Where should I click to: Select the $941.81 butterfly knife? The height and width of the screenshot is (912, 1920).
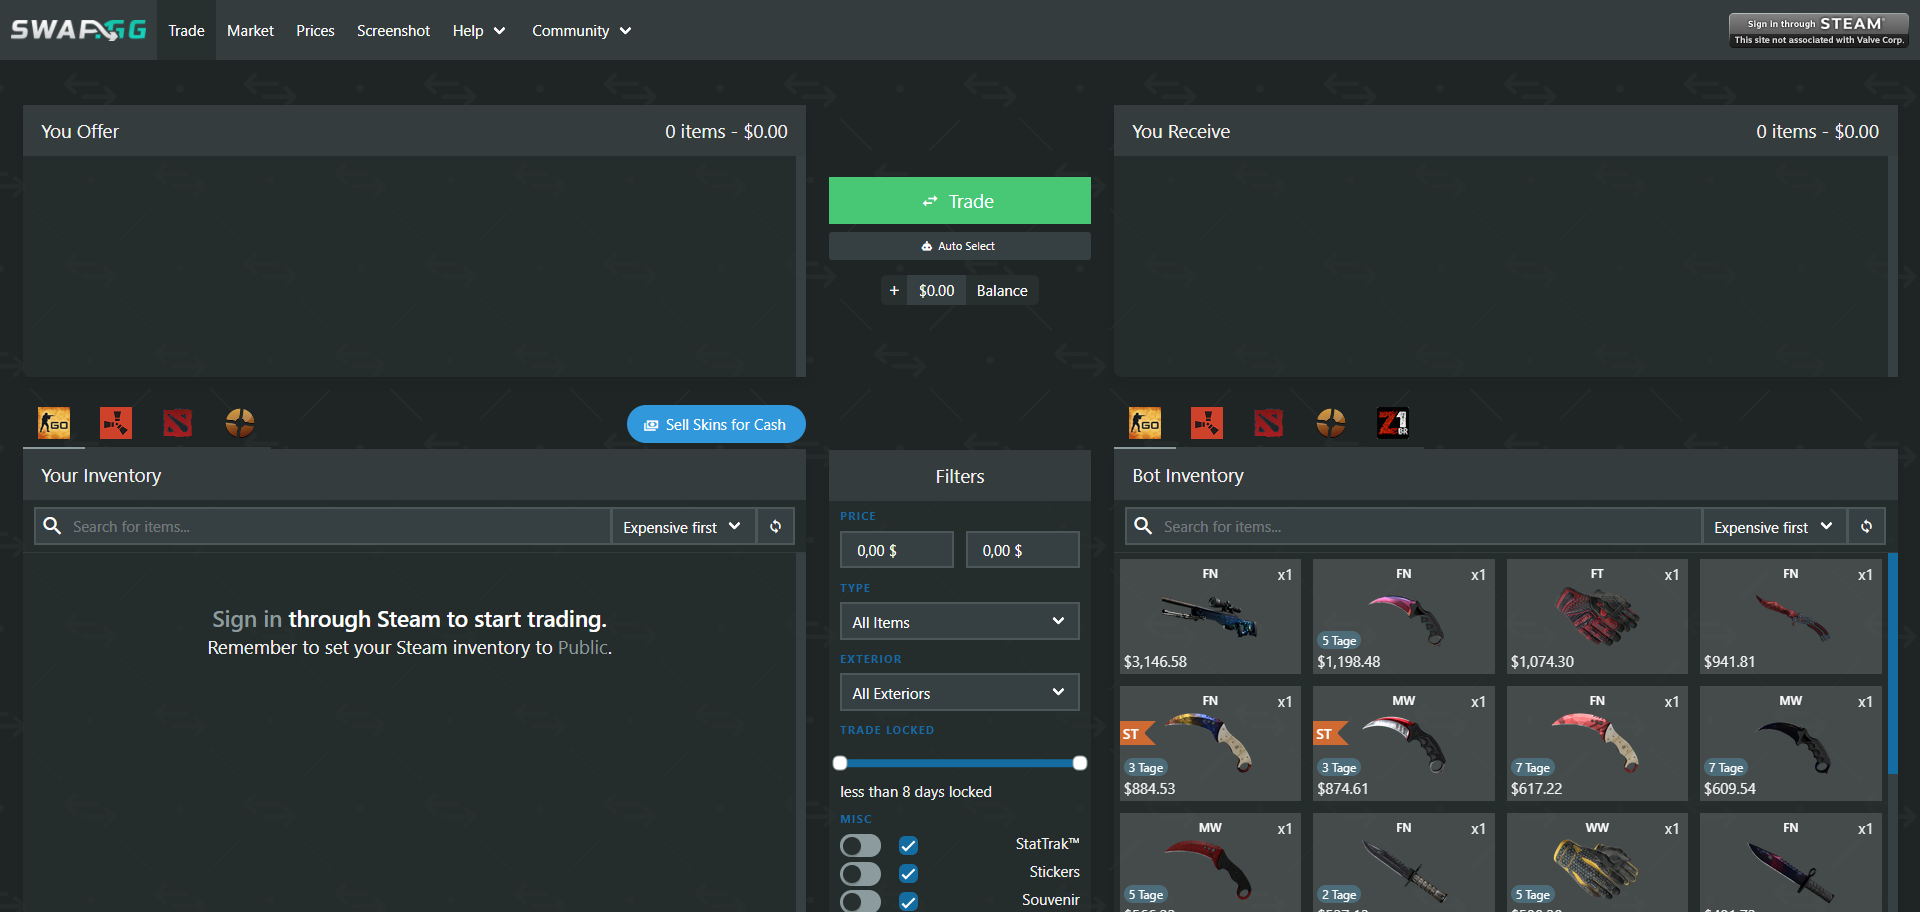pos(1791,616)
